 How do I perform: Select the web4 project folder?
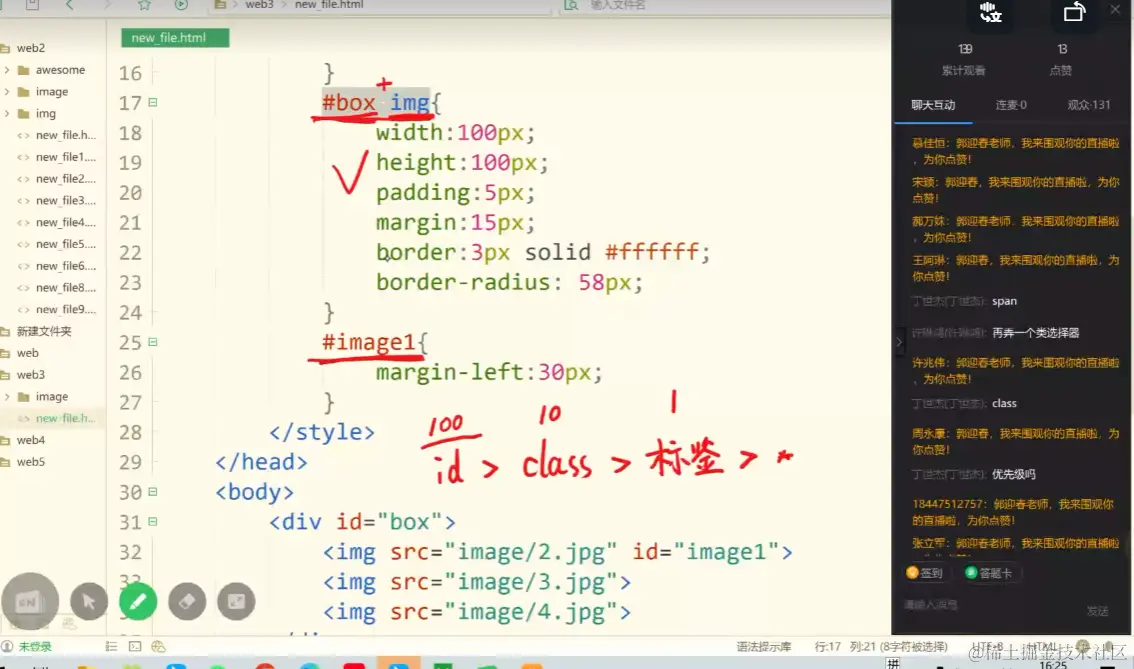30,440
